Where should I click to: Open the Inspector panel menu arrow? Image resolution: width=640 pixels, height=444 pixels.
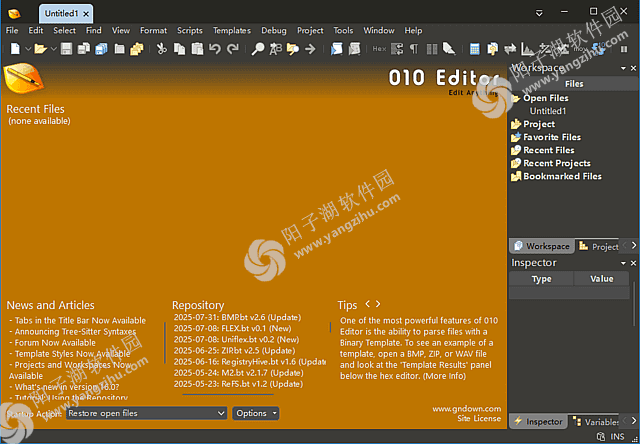623,263
